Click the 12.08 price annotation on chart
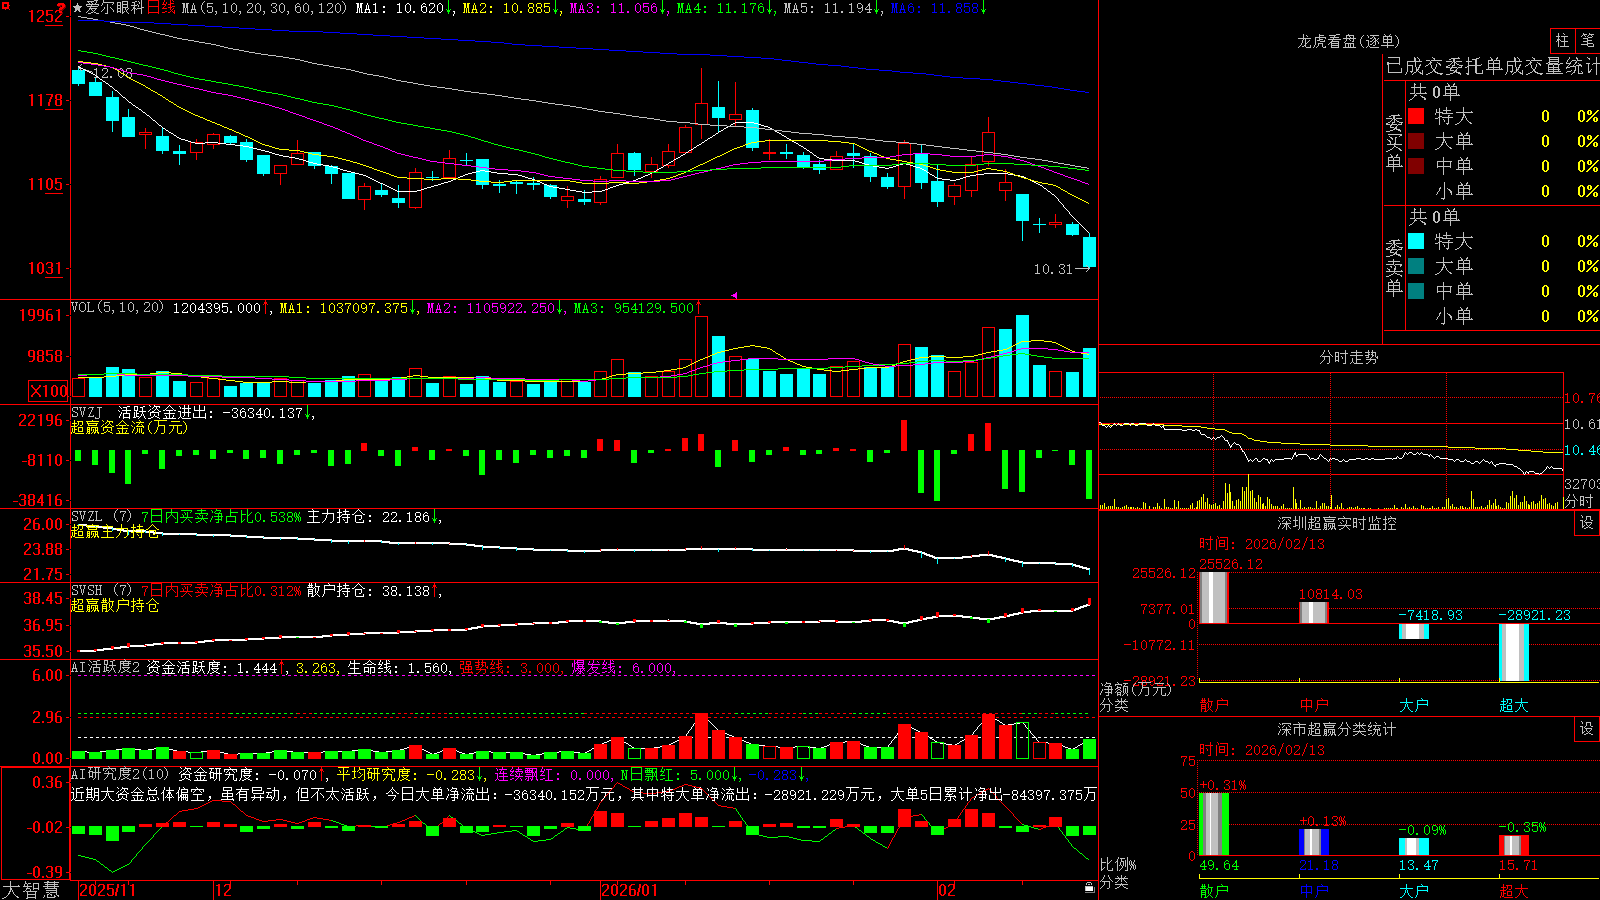1600x900 pixels. click(x=112, y=73)
